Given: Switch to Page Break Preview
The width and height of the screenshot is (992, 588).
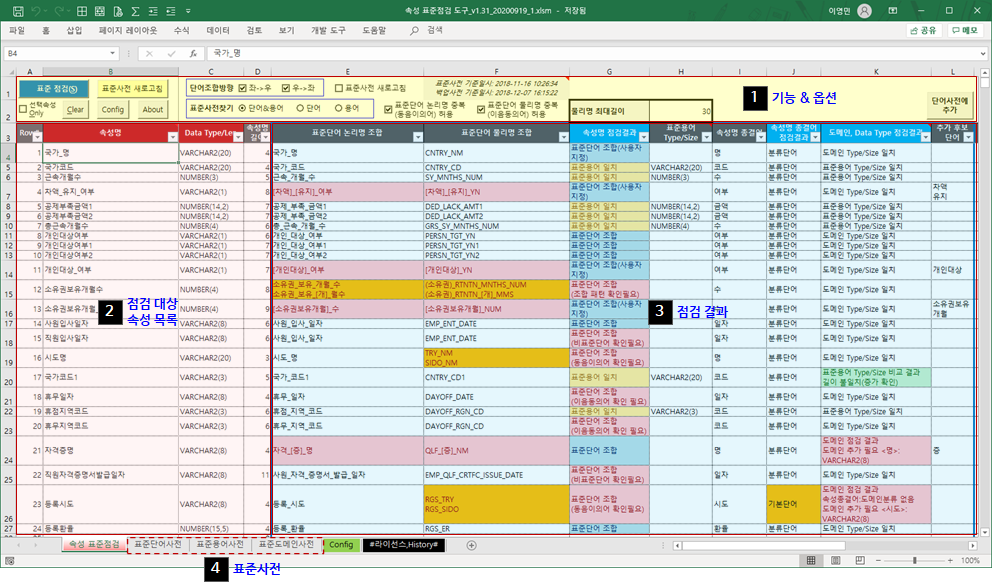Looking at the screenshot, I should click(x=860, y=561).
